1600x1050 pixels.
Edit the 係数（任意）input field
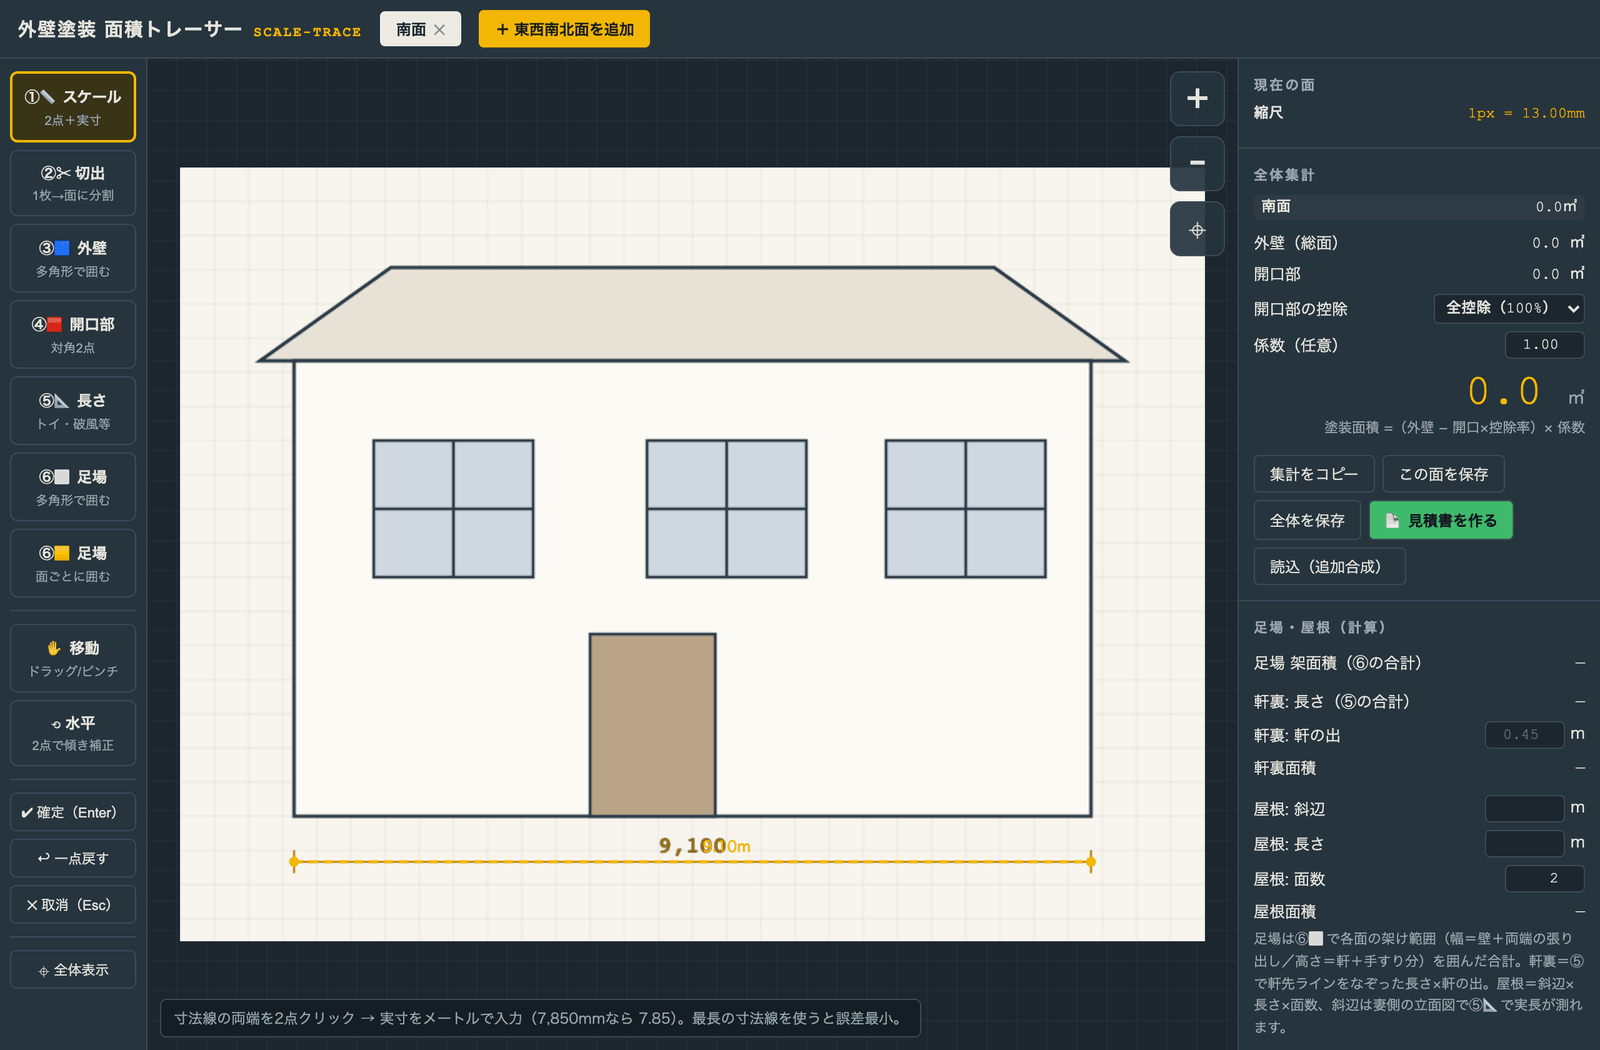tap(1544, 344)
